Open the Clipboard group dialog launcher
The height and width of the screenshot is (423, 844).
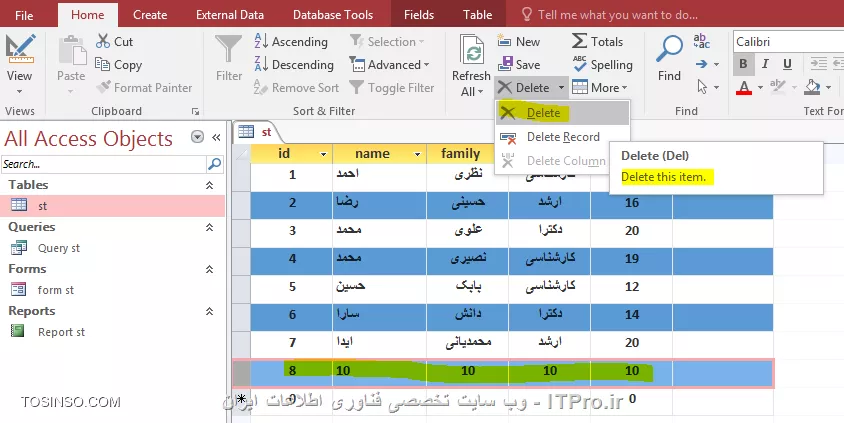coord(195,112)
